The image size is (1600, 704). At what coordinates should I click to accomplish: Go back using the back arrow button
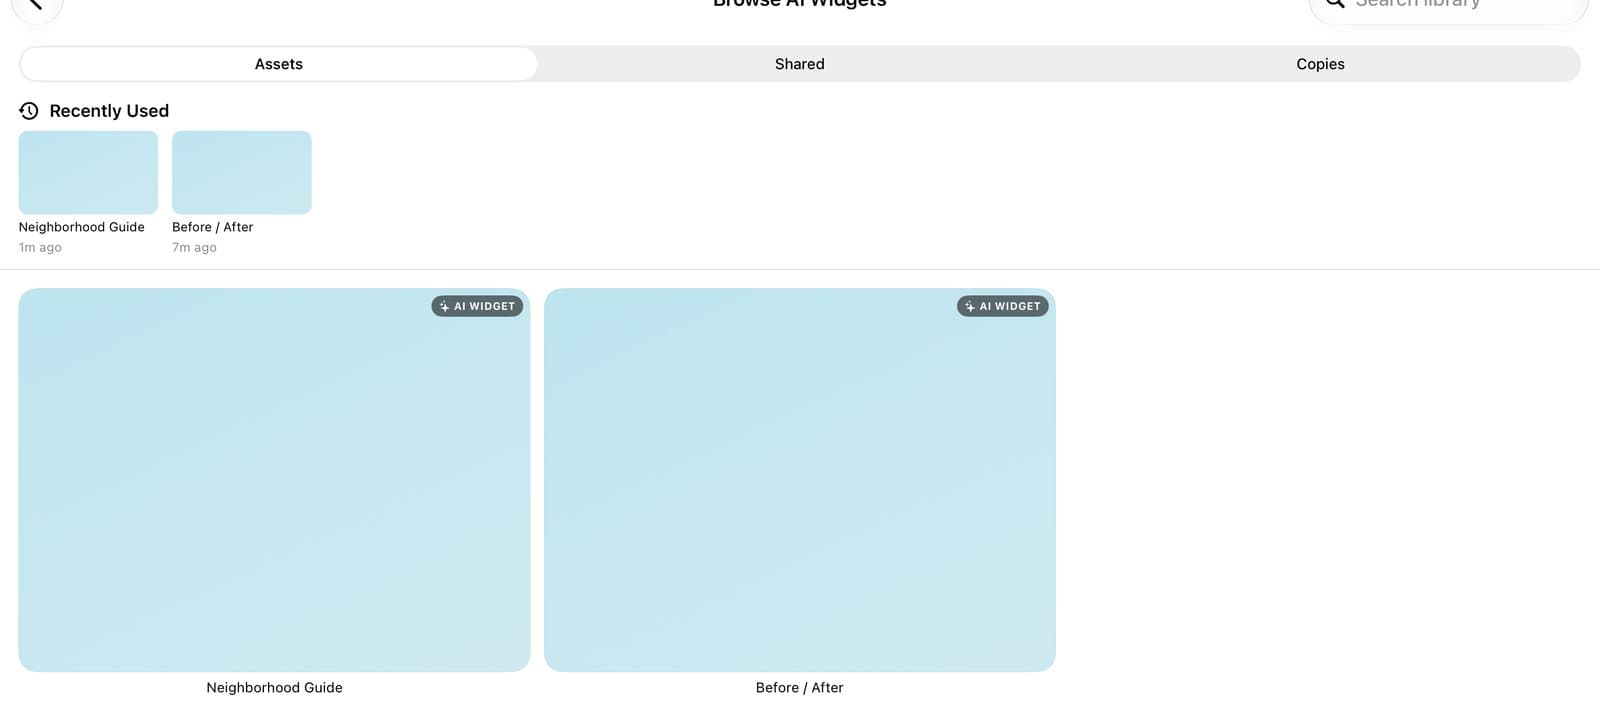point(36,5)
